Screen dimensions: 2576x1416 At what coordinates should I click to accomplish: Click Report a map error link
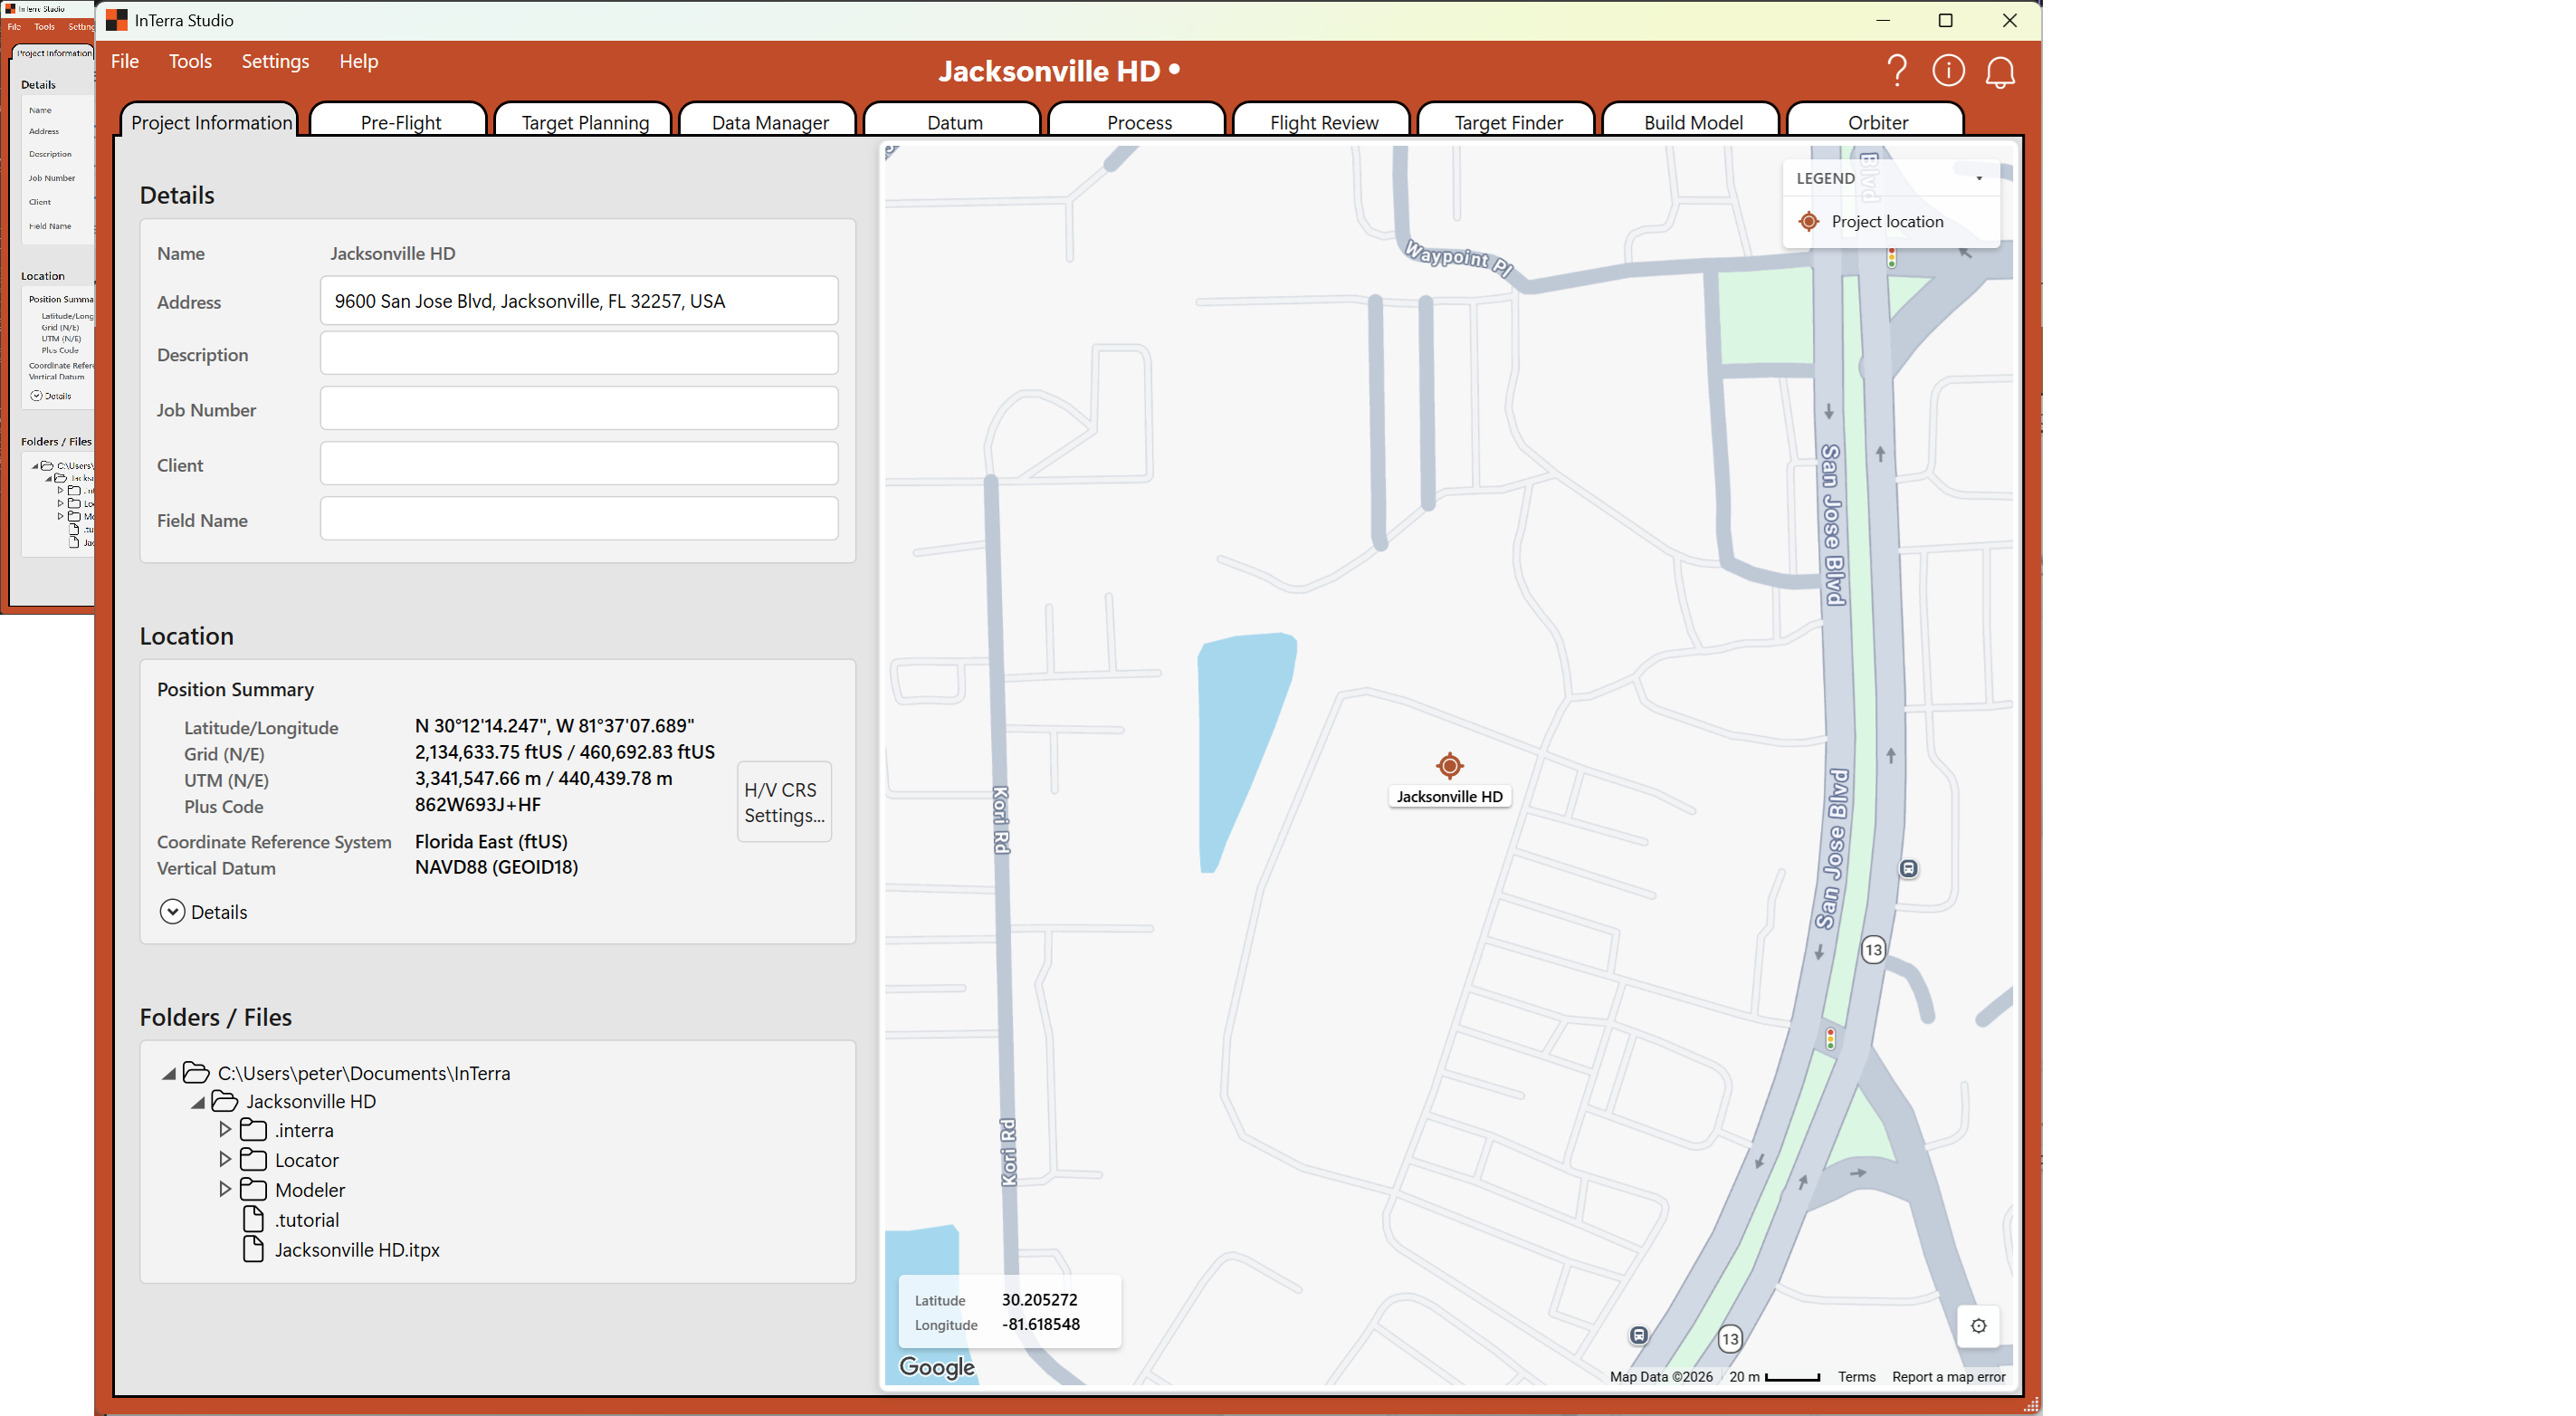point(1948,1377)
